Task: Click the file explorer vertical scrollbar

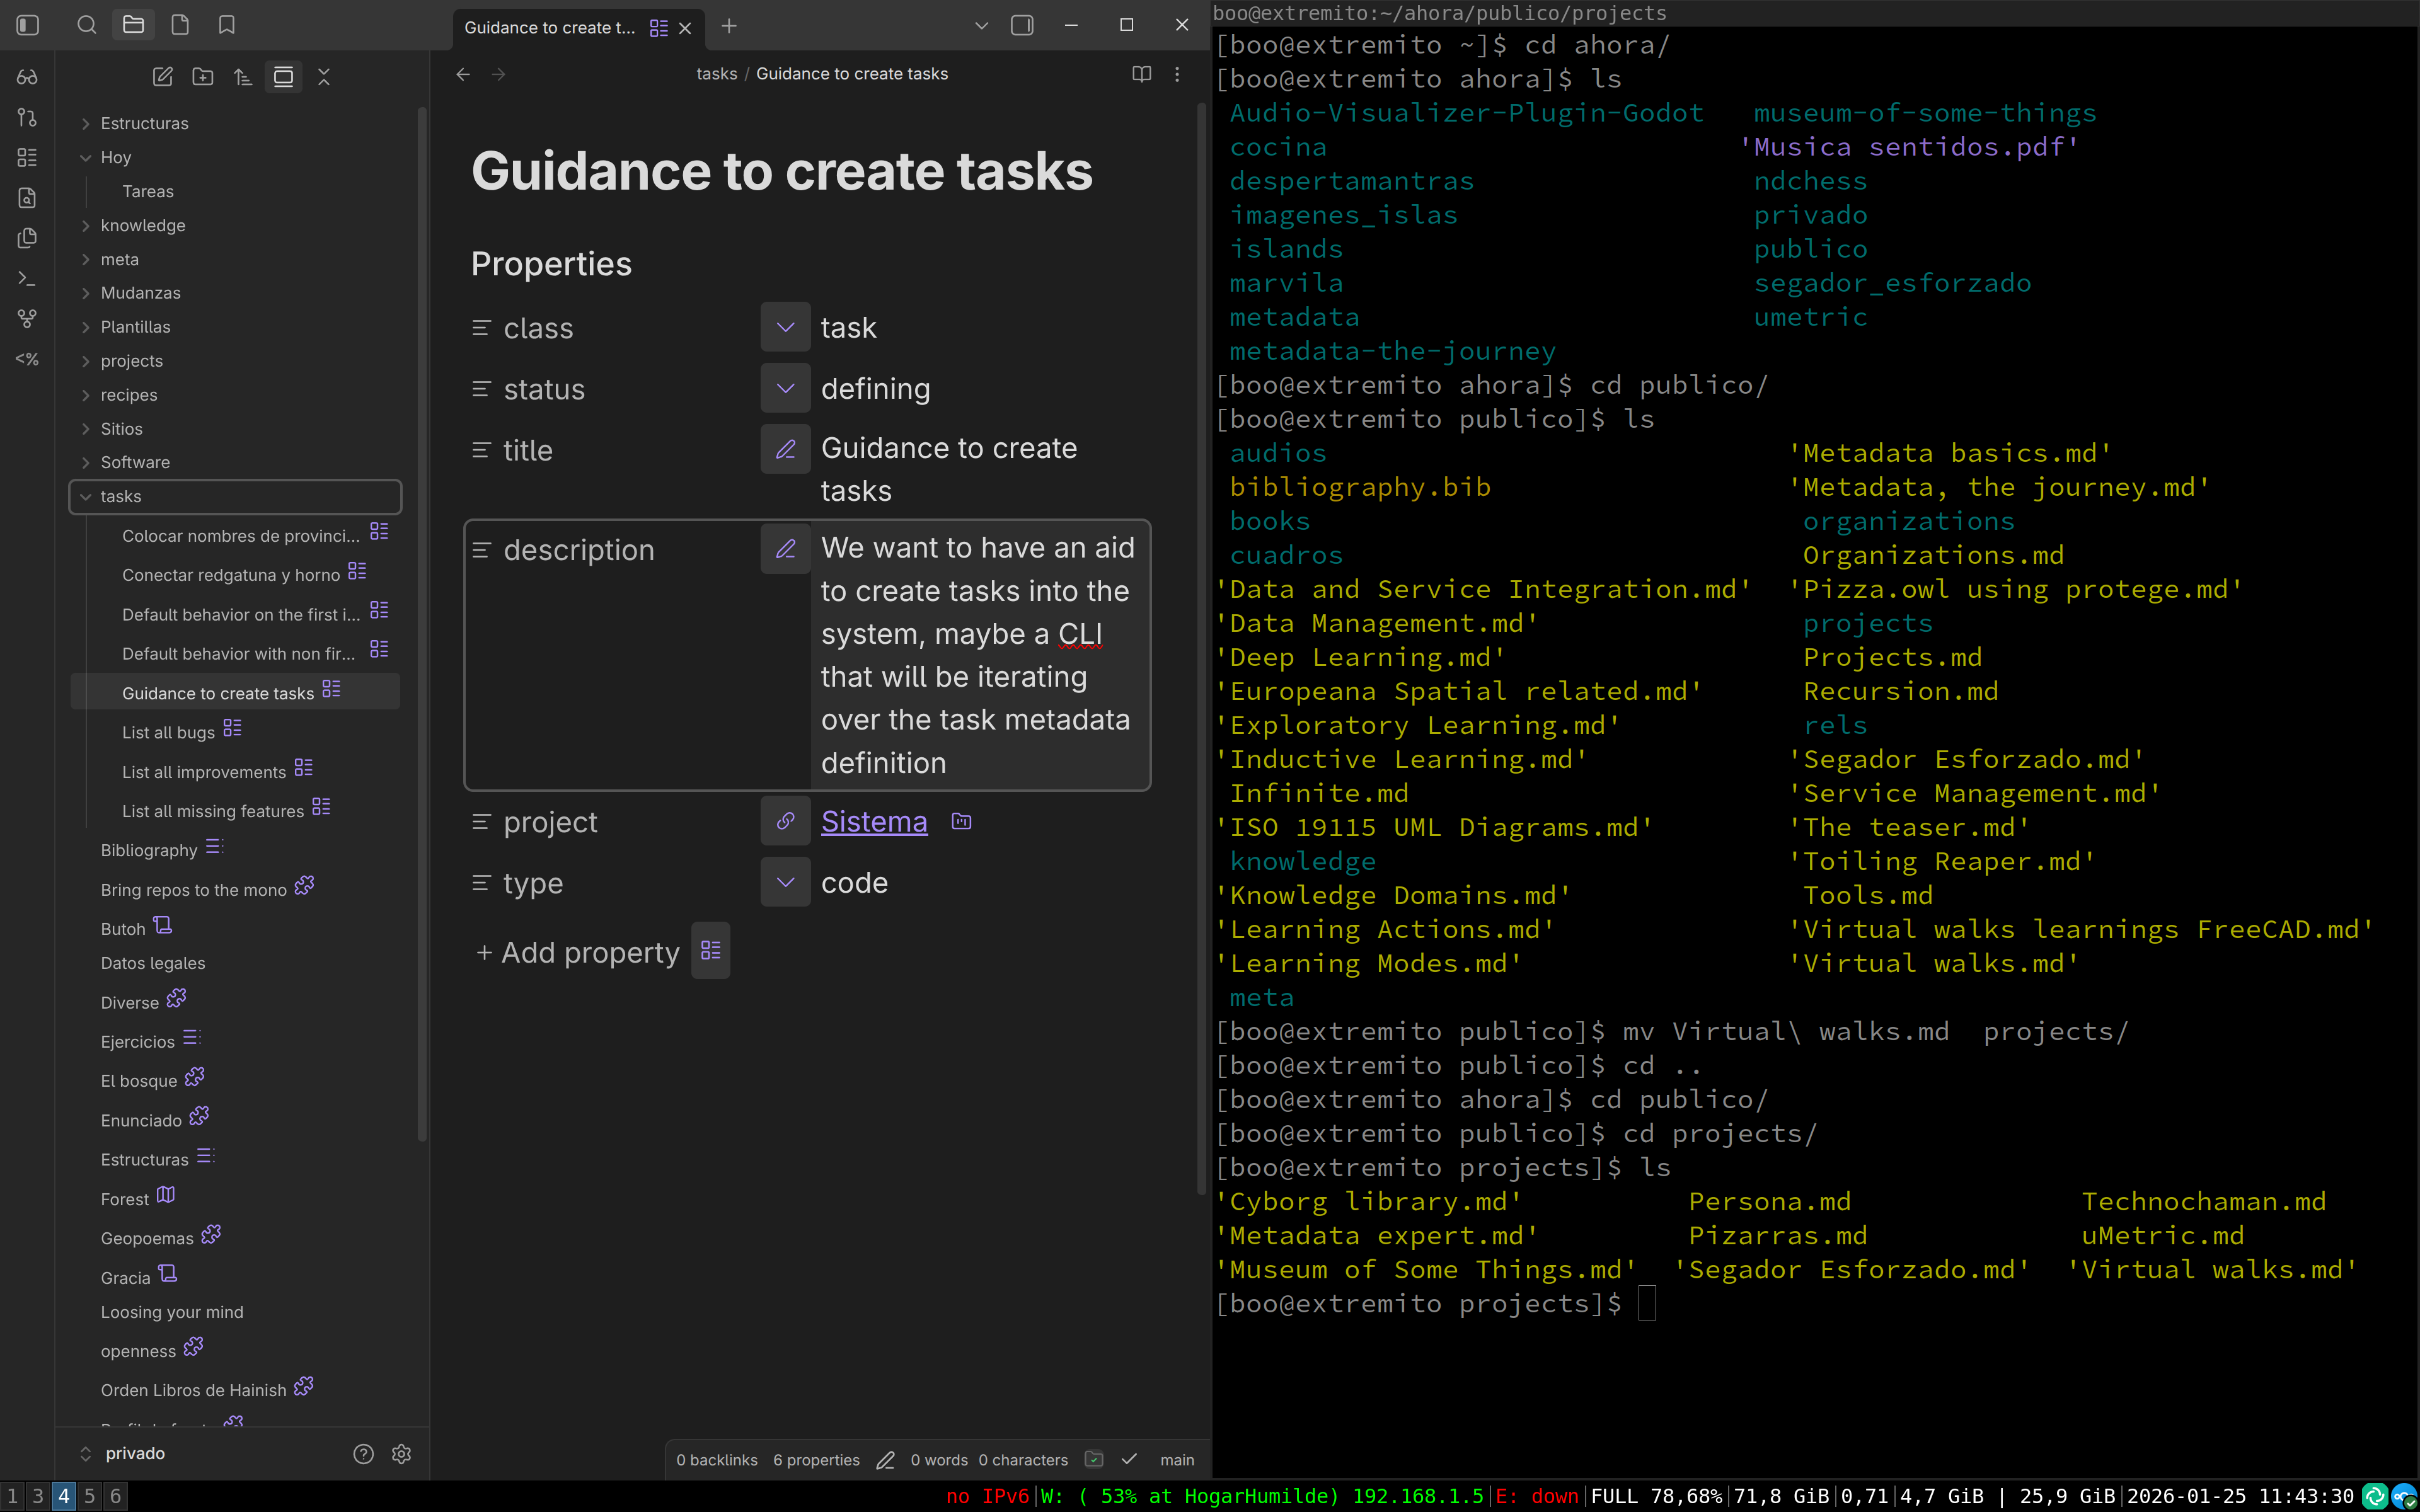Action: pyautogui.click(x=422, y=620)
